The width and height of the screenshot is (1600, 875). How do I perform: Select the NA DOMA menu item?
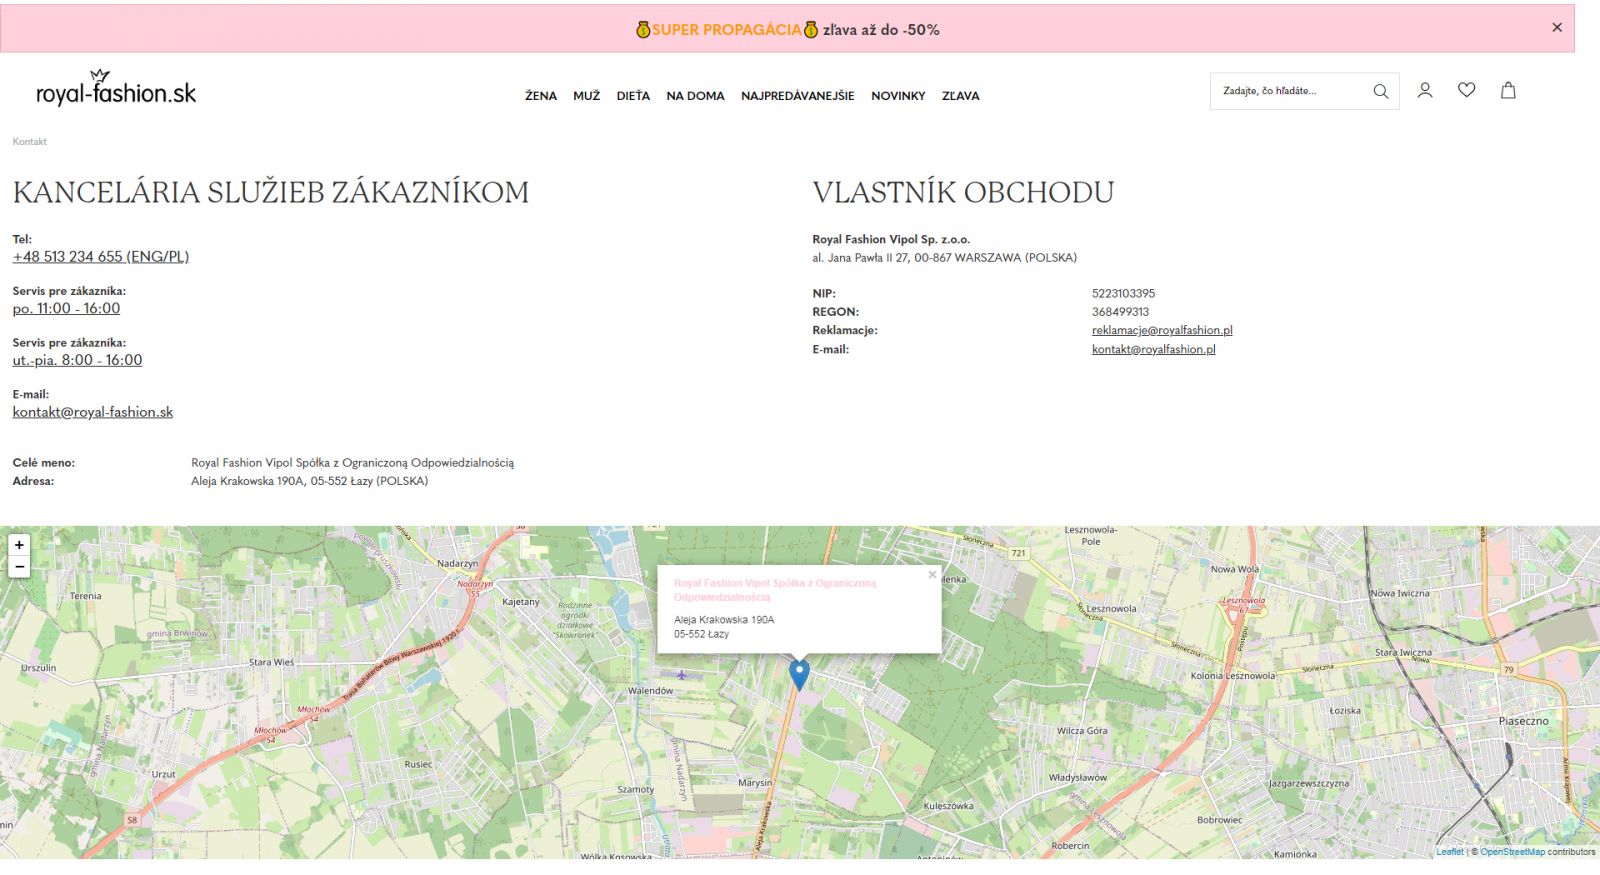(x=695, y=96)
